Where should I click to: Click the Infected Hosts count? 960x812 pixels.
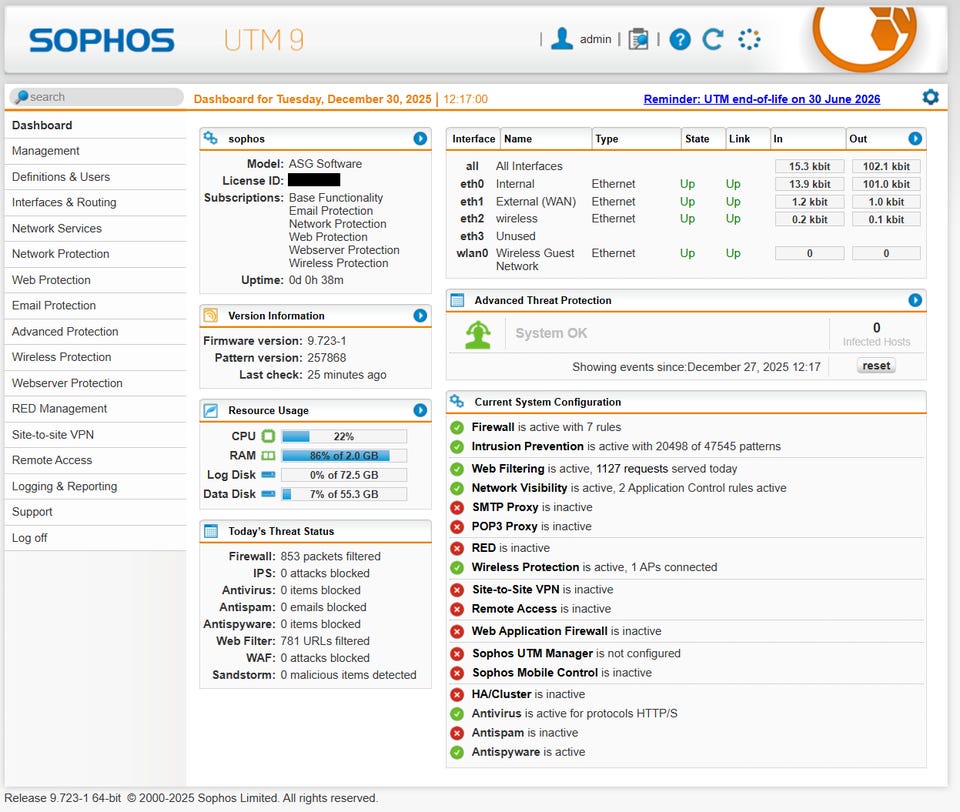[876, 328]
